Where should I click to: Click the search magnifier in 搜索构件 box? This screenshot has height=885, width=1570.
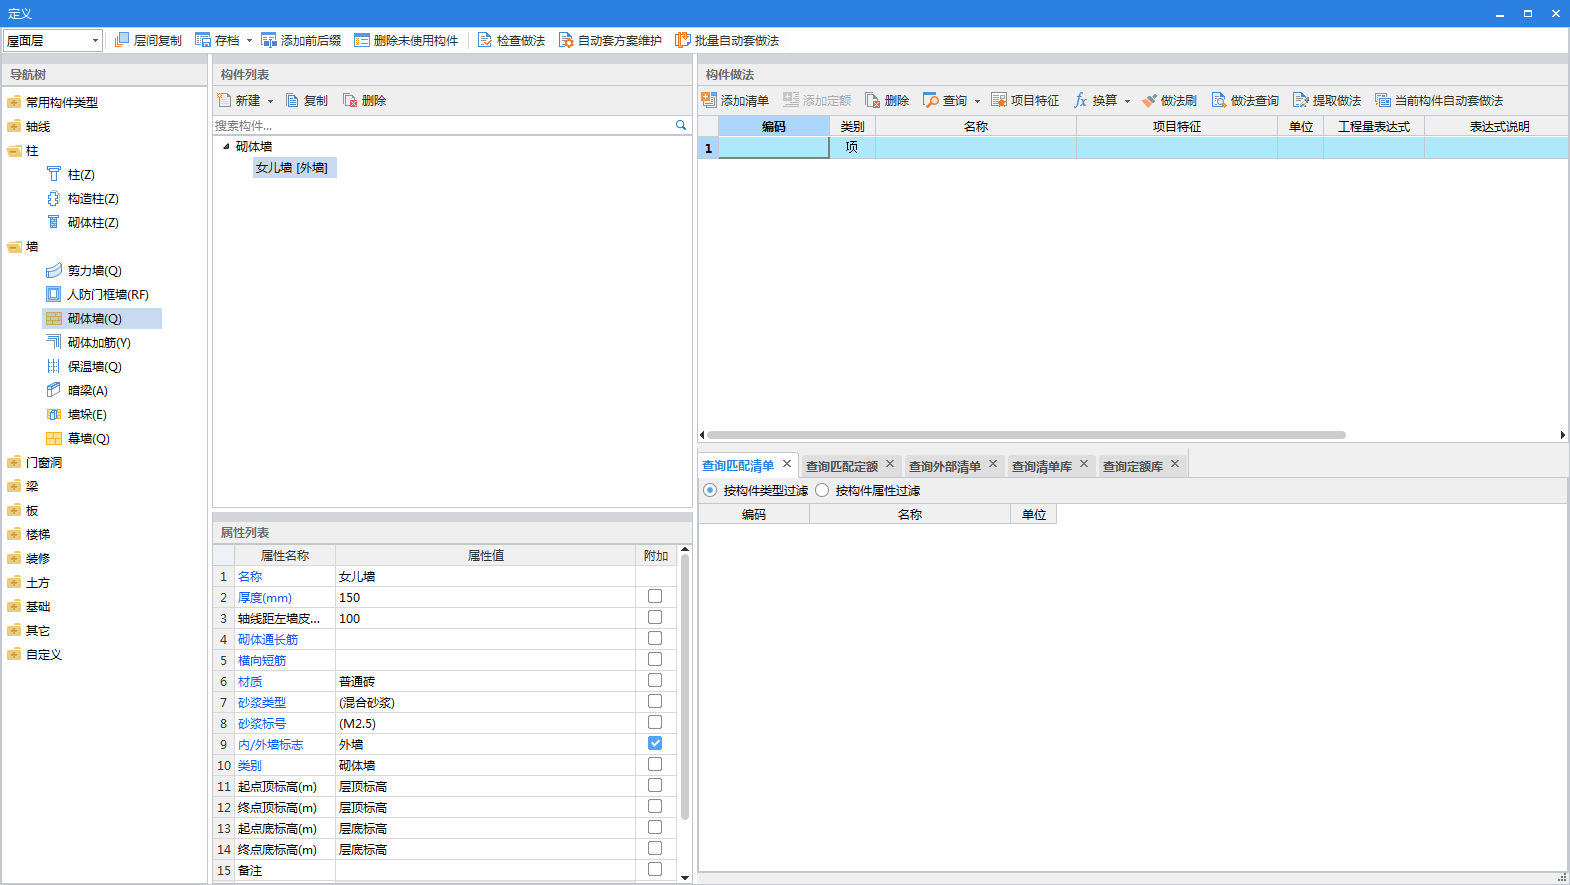[681, 125]
